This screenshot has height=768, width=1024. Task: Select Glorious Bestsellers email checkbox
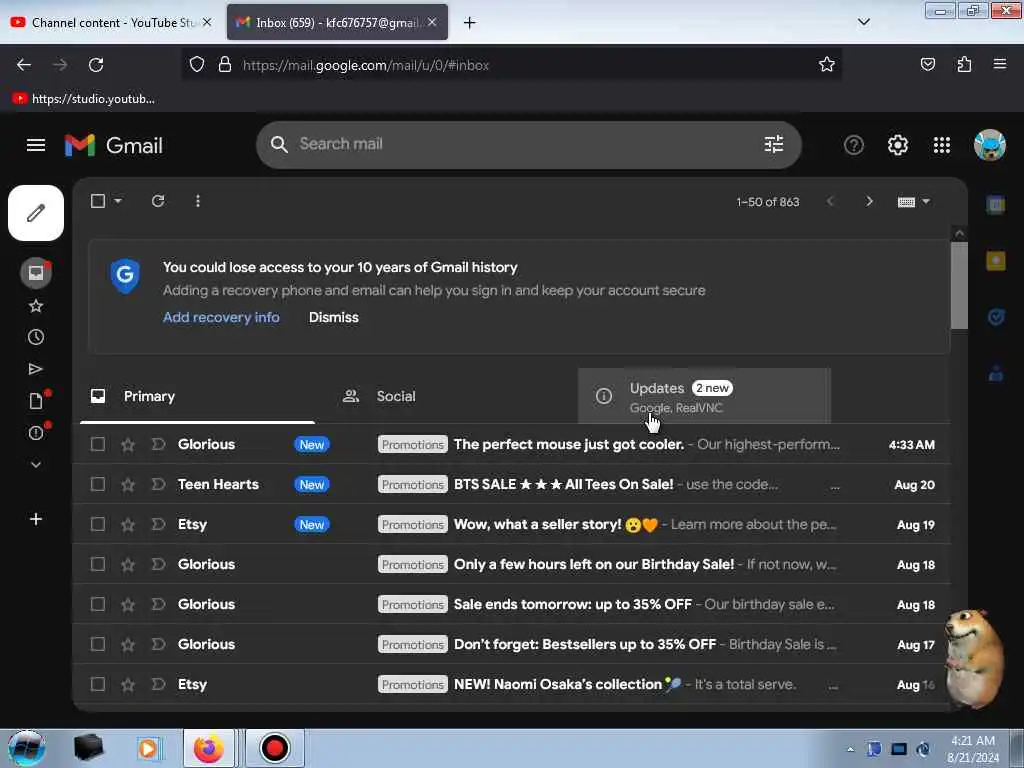(x=98, y=645)
